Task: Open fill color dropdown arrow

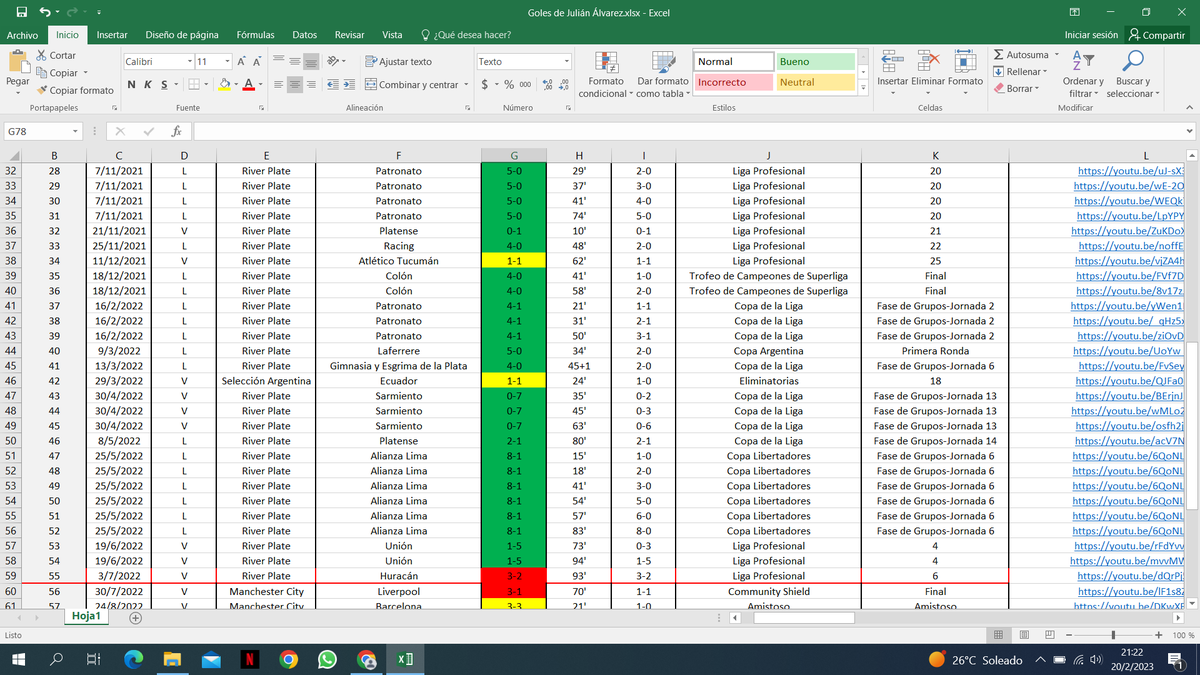Action: point(236,85)
